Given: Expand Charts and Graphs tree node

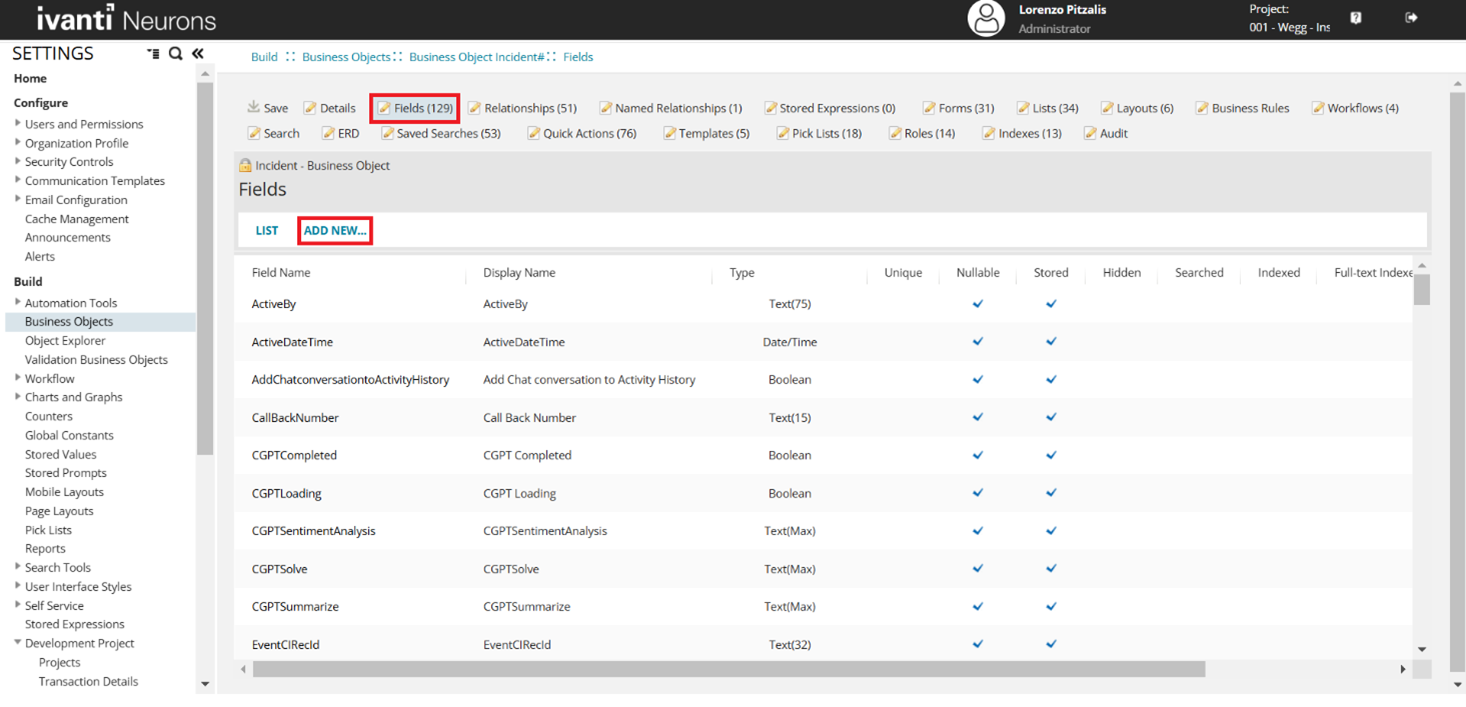Looking at the screenshot, I should [18, 396].
